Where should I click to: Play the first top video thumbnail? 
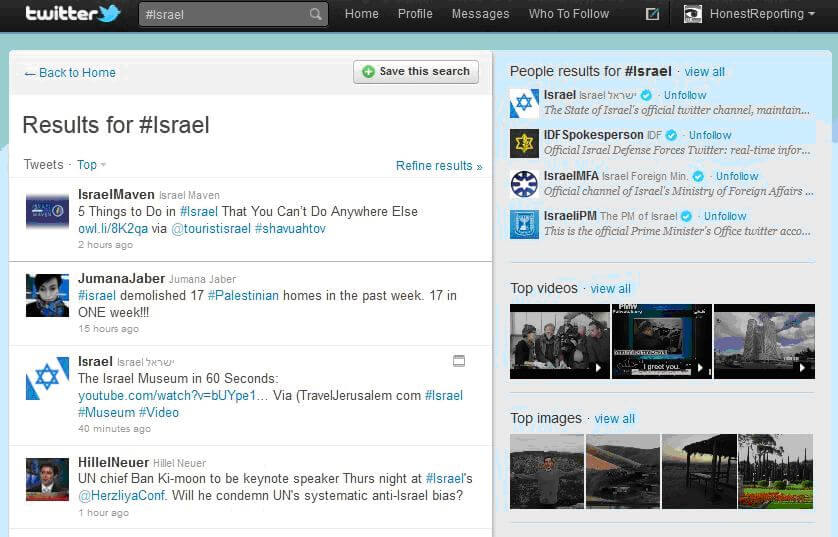pos(559,341)
